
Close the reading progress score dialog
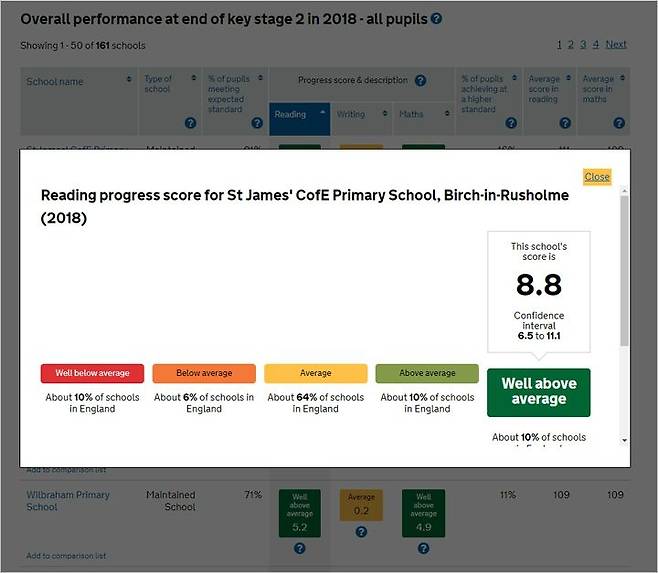[597, 176]
